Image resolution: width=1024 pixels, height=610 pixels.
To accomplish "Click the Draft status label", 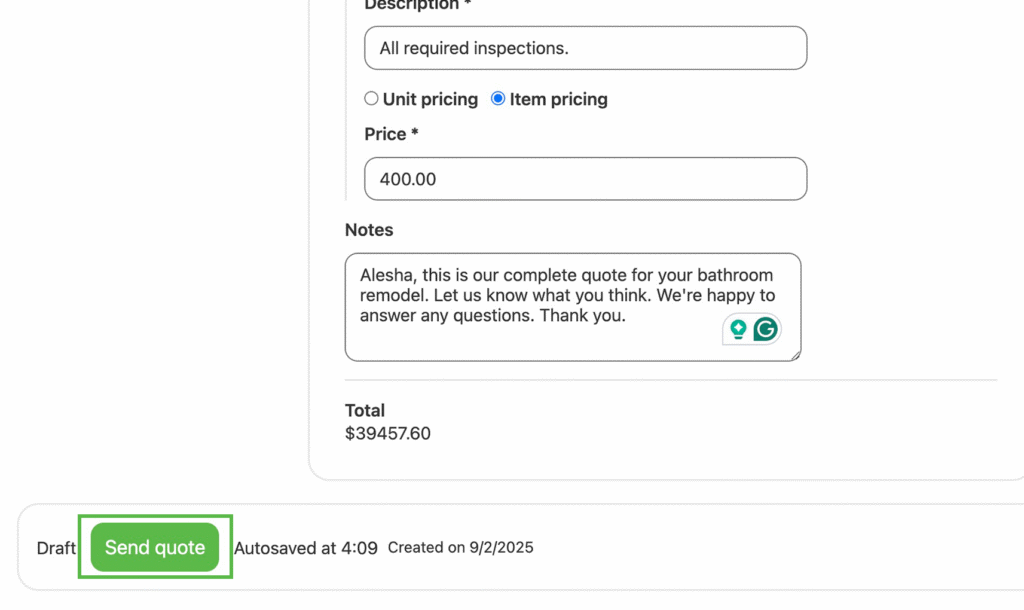I will (56, 548).
